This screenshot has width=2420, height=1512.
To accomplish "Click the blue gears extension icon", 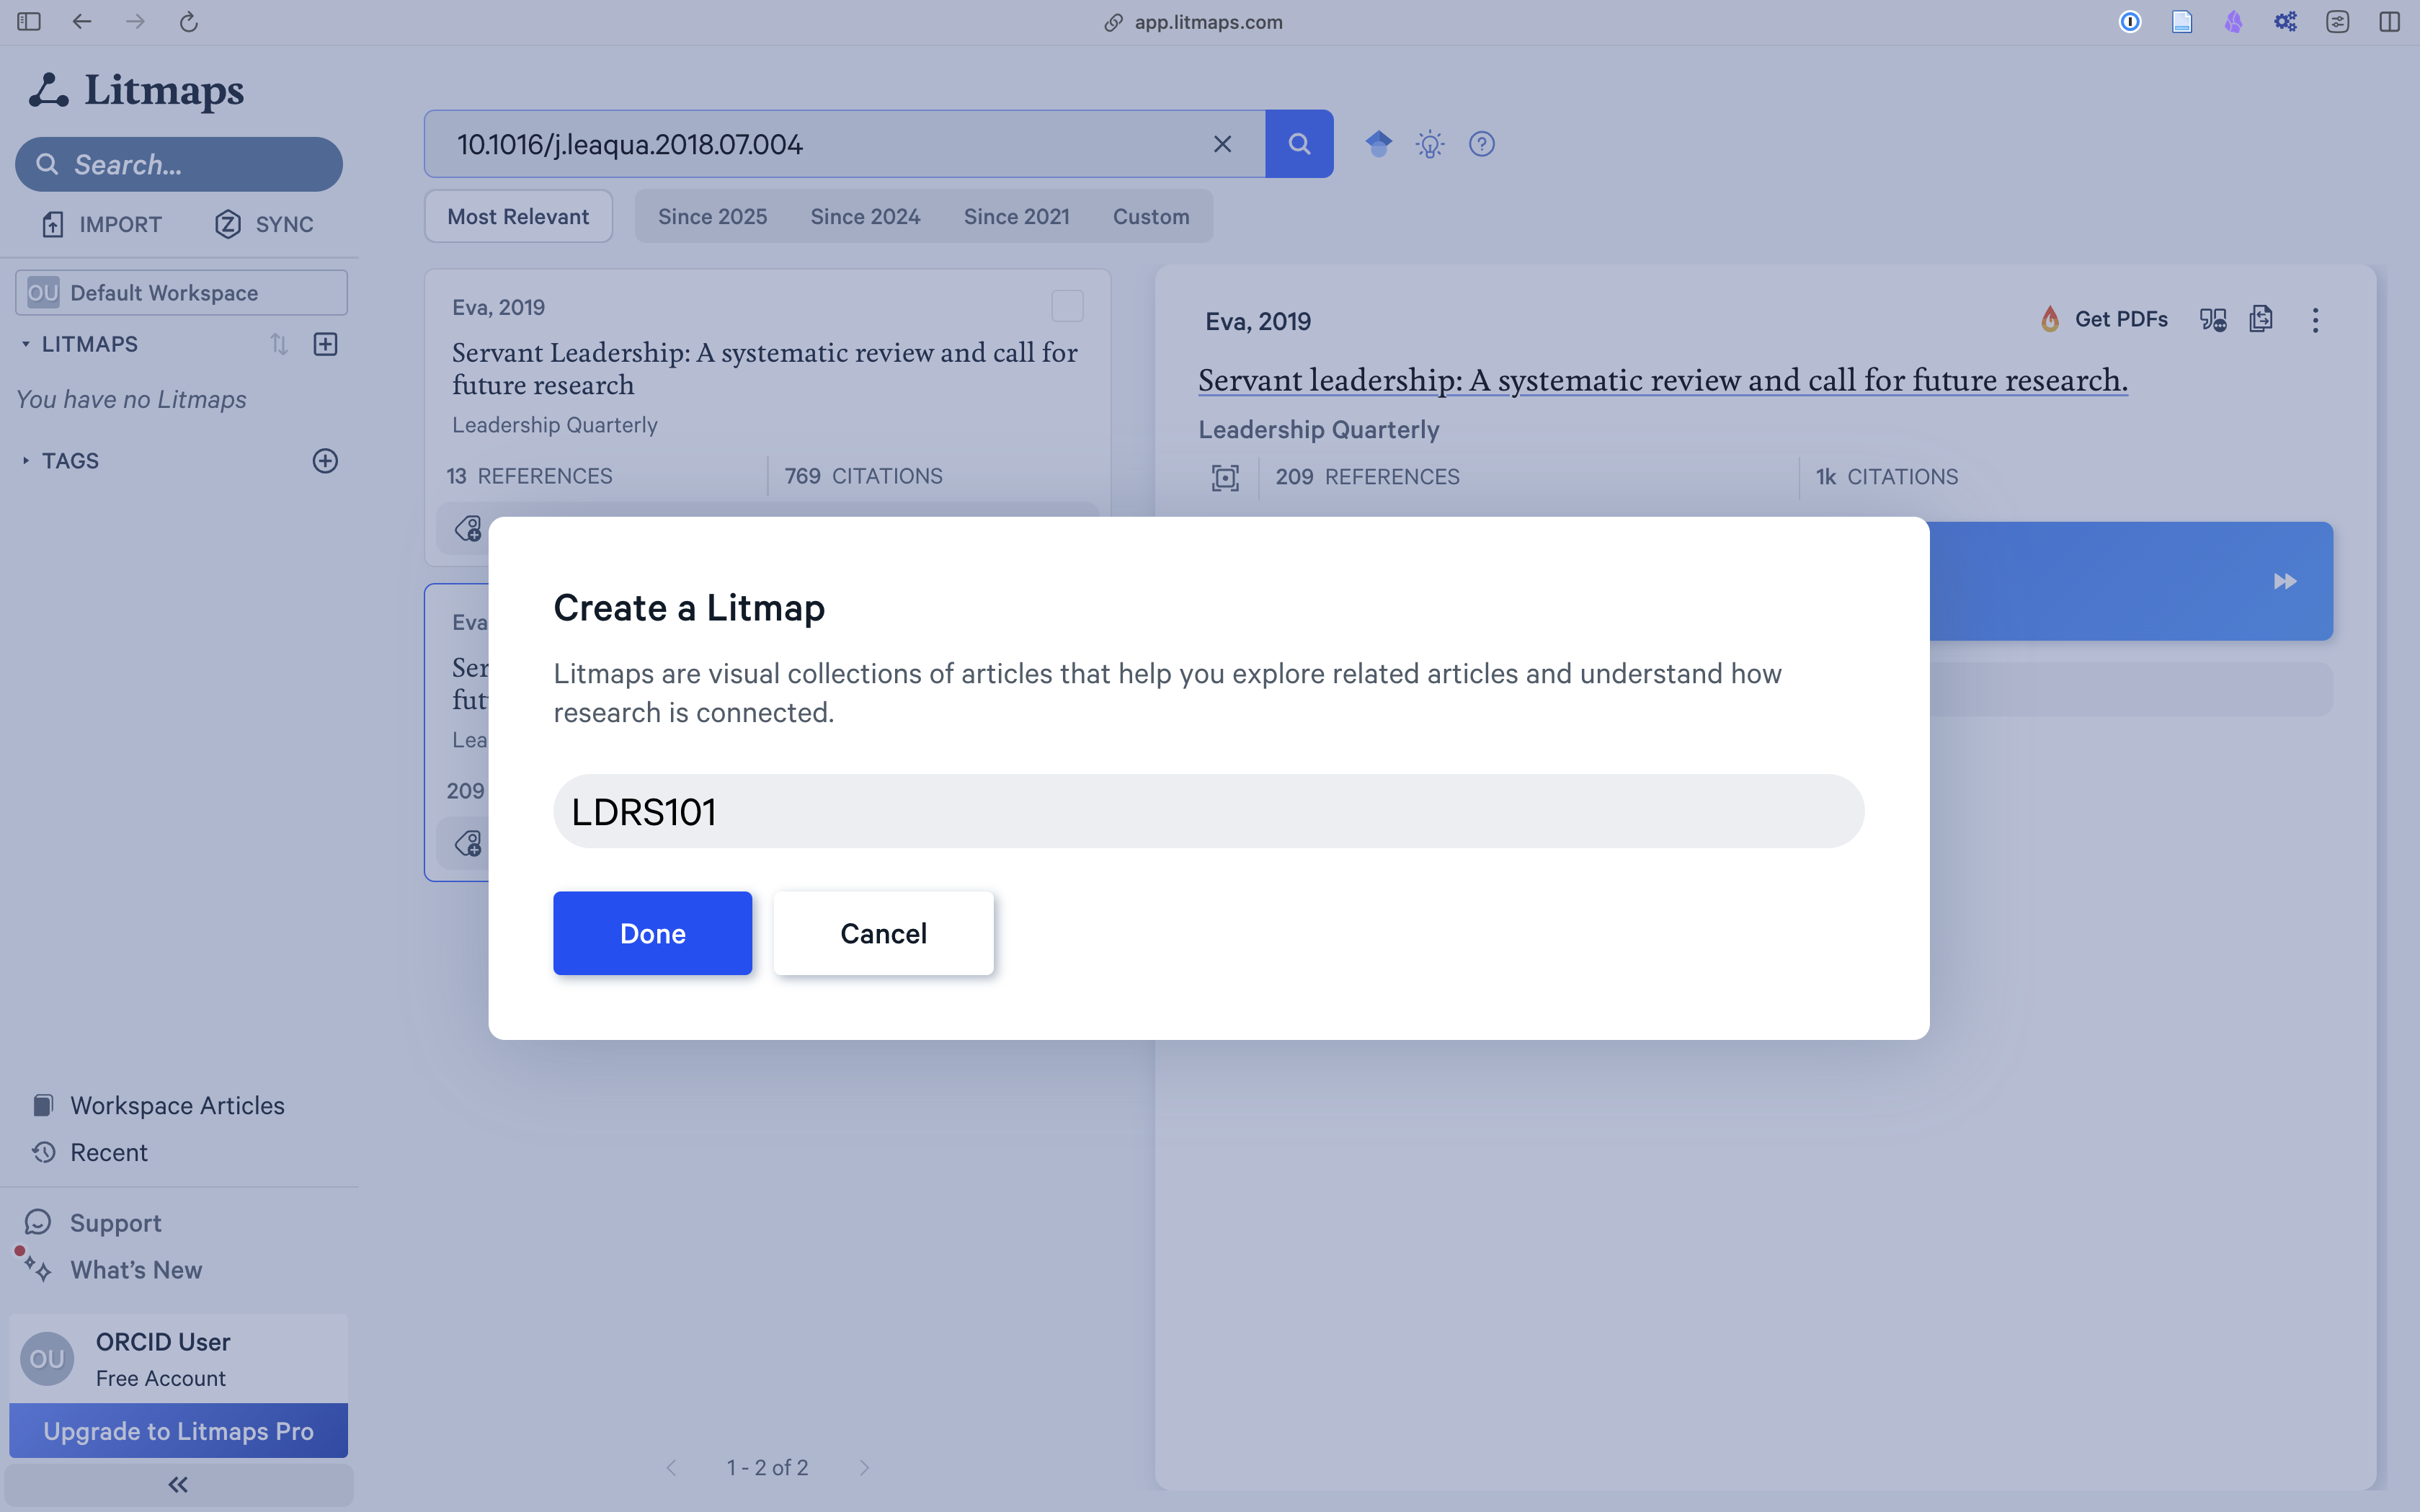I will (2285, 21).
